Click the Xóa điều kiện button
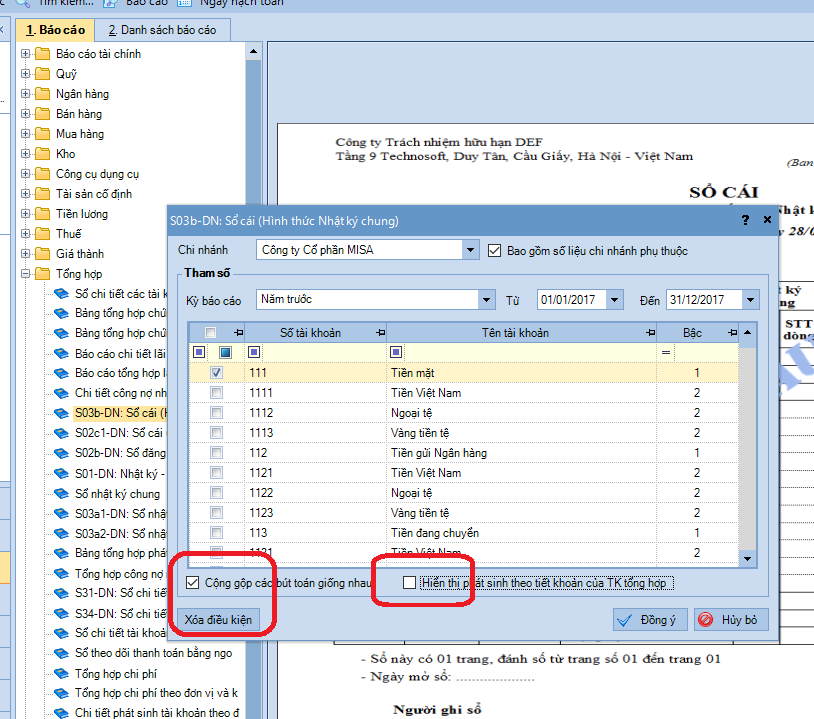Viewport: 814px width, 719px height. coord(218,620)
